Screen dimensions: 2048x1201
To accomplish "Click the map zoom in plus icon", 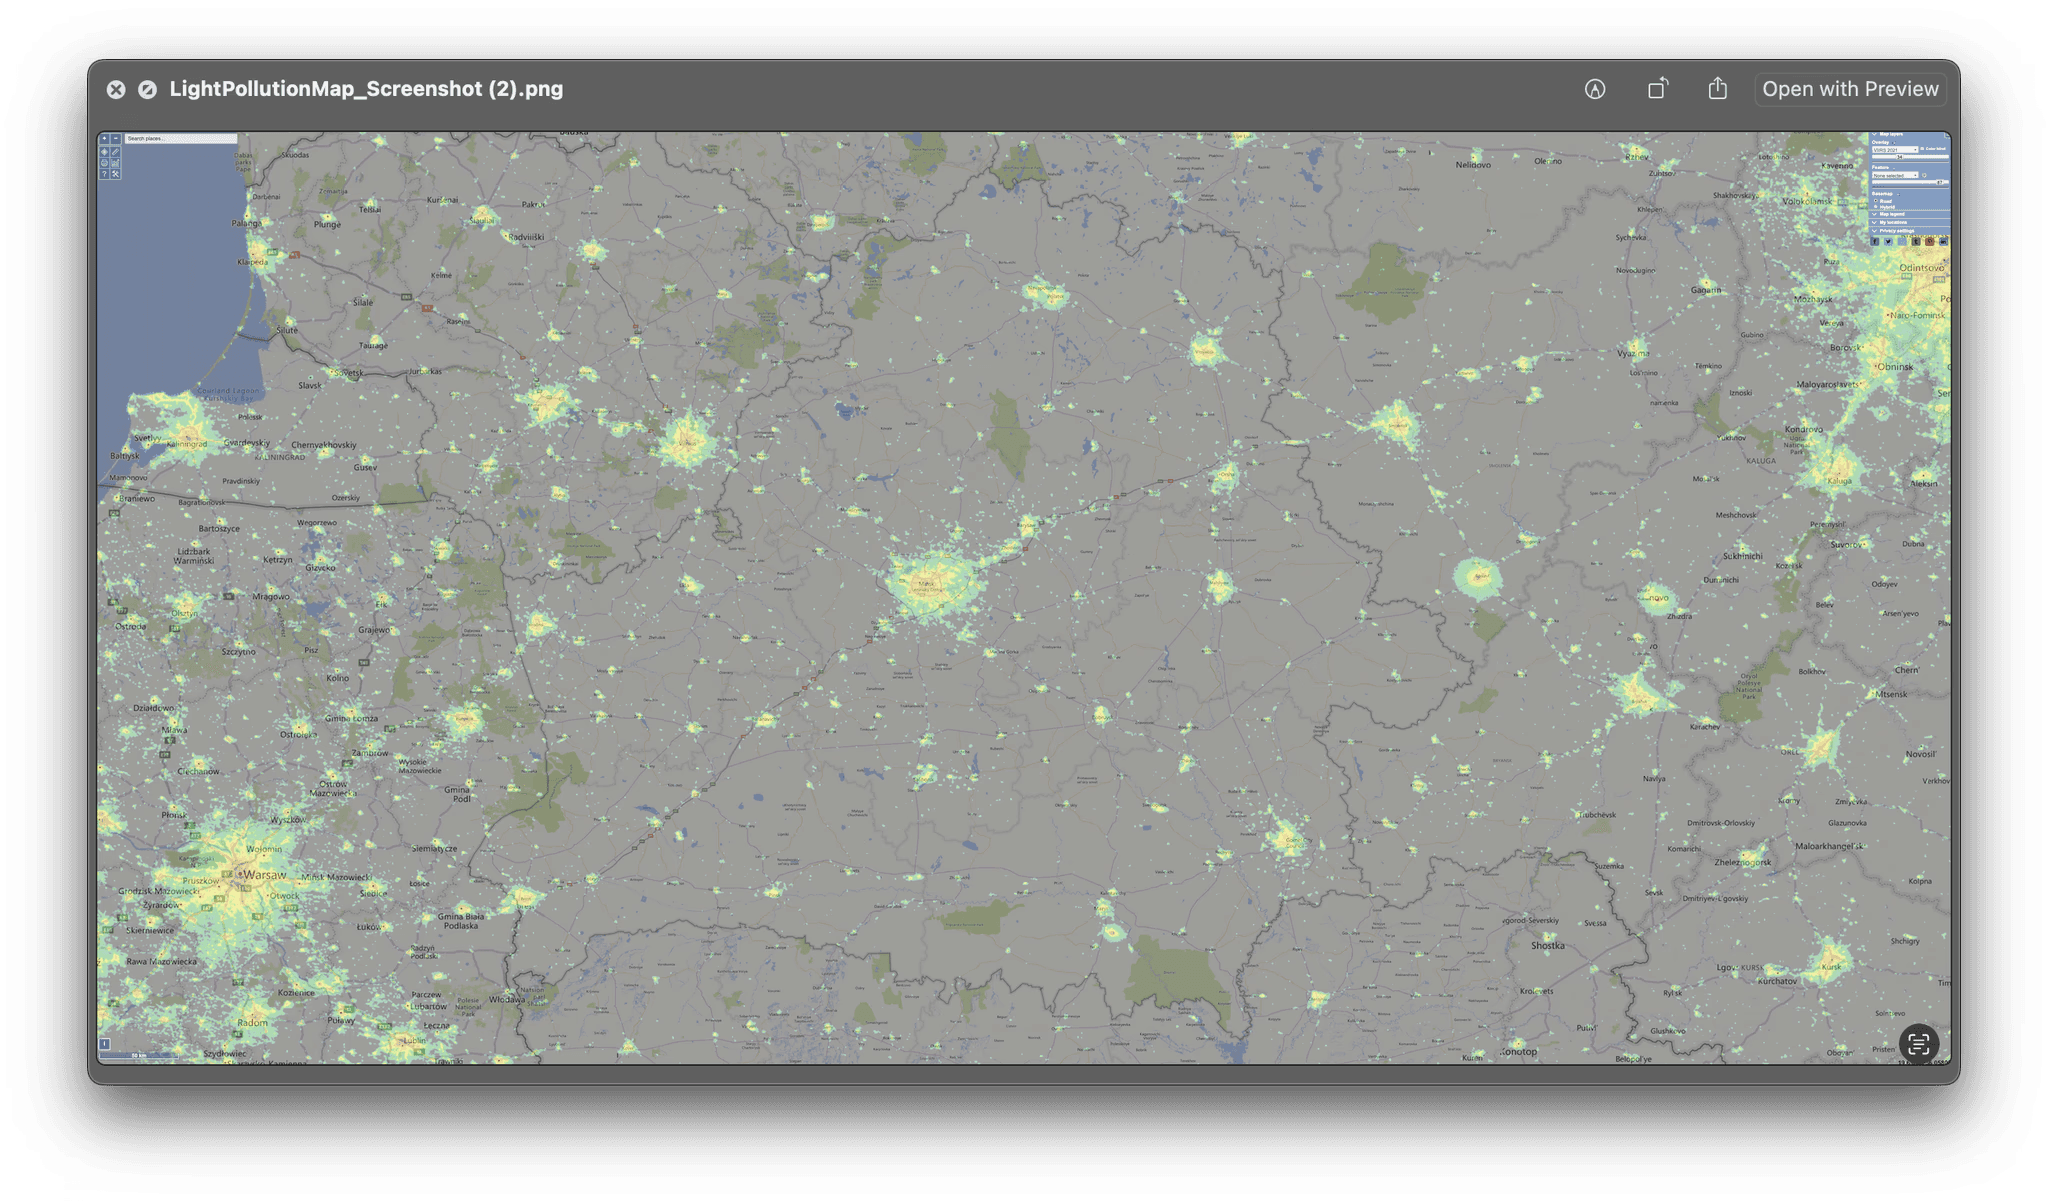I will point(104,139).
